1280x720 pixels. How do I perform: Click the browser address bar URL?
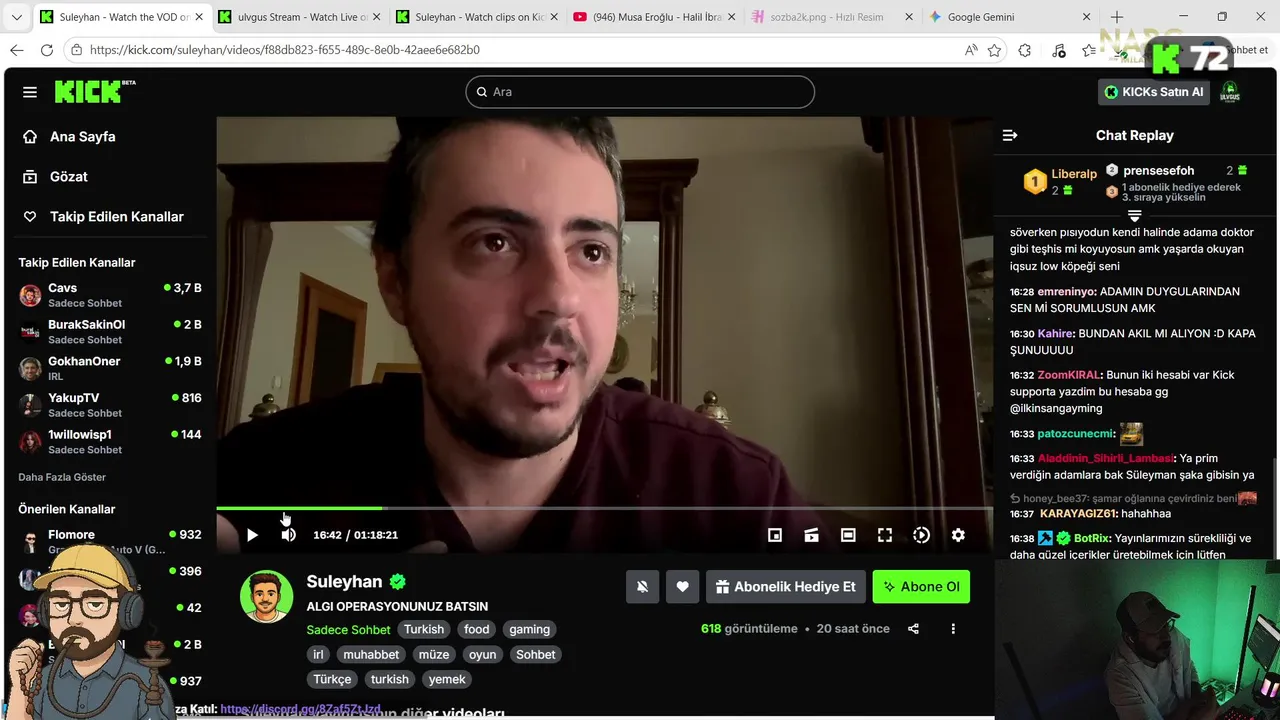coord(284,50)
